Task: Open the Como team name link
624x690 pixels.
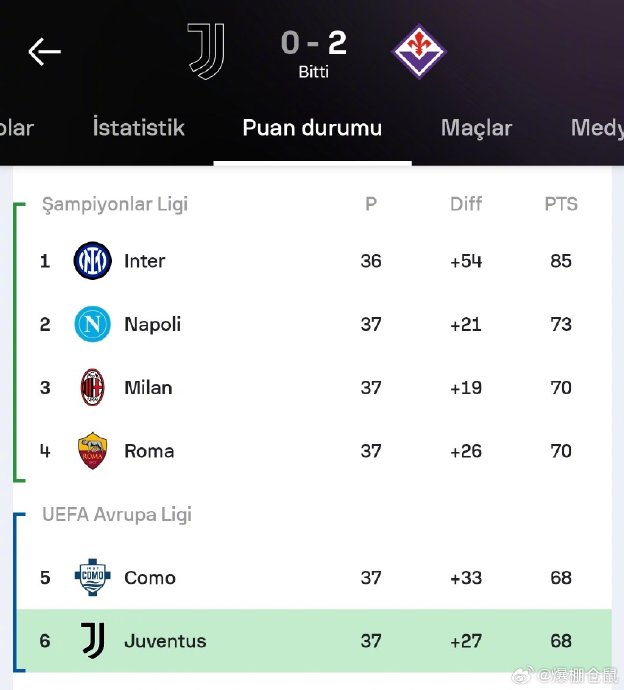Action: coord(150,578)
